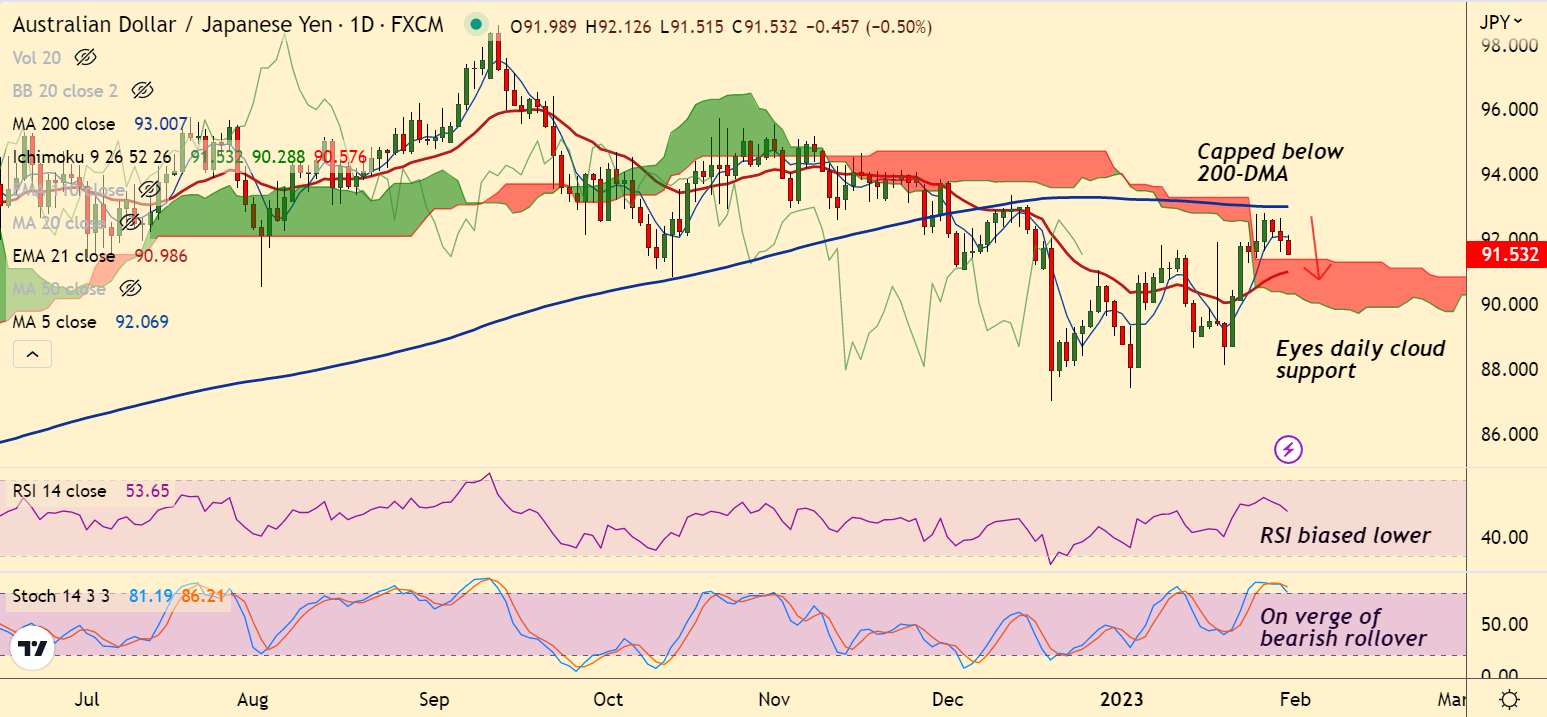This screenshot has width=1547, height=717.
Task: Show the hidden Vol 20 indicator
Action: point(85,58)
